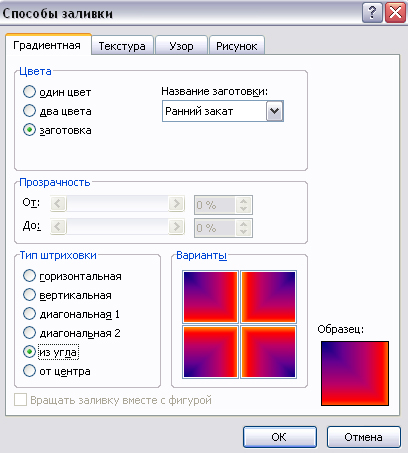
Task: Click right arrow of the От transparency slider
Action: click(176, 203)
